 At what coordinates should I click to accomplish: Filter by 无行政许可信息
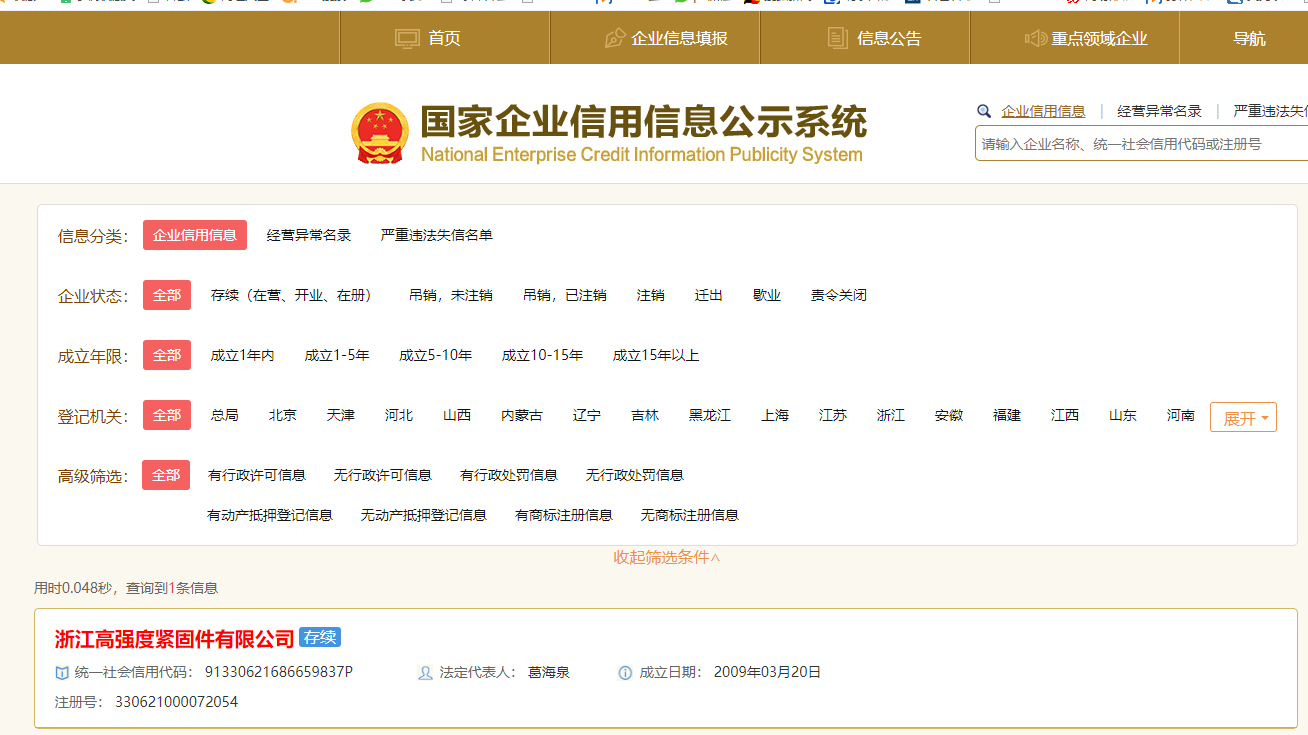coord(383,475)
